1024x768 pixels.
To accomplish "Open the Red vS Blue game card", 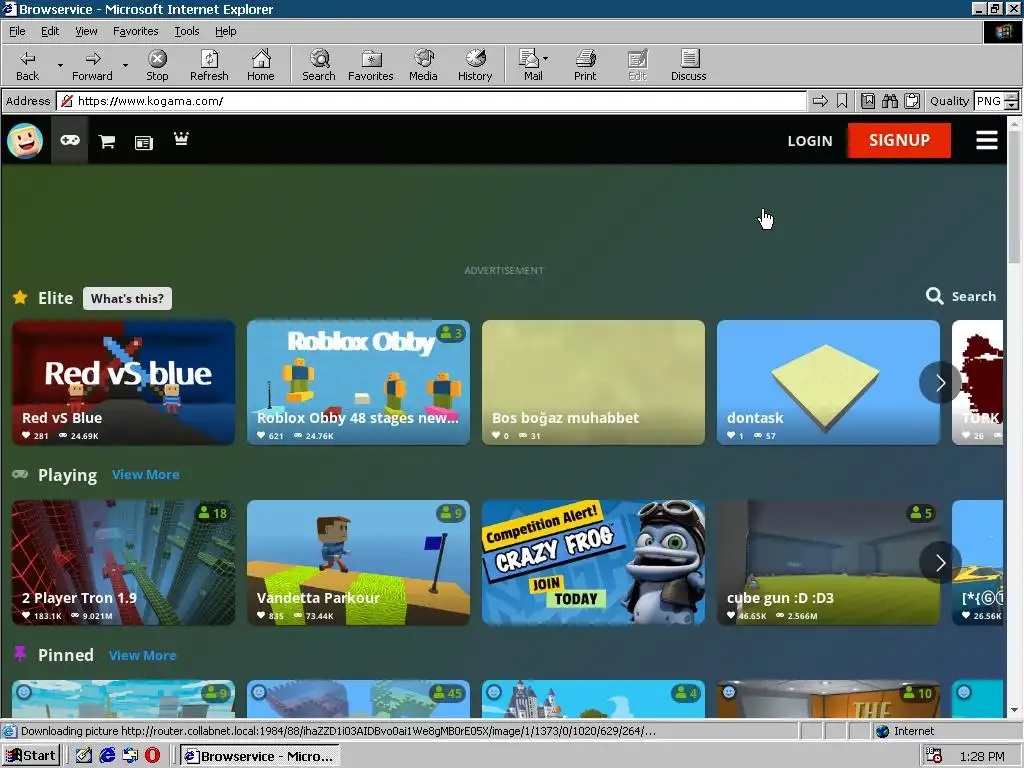I will click(x=123, y=383).
